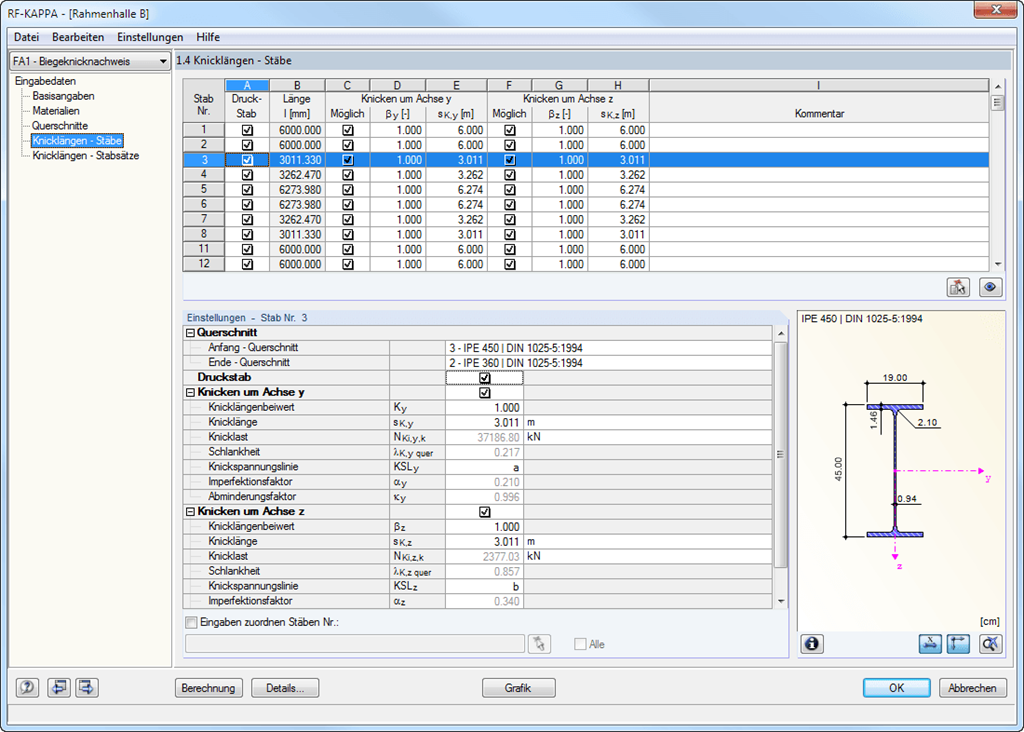Click the eye view mode icon
Viewport: 1024px width, 732px height.
(990, 287)
